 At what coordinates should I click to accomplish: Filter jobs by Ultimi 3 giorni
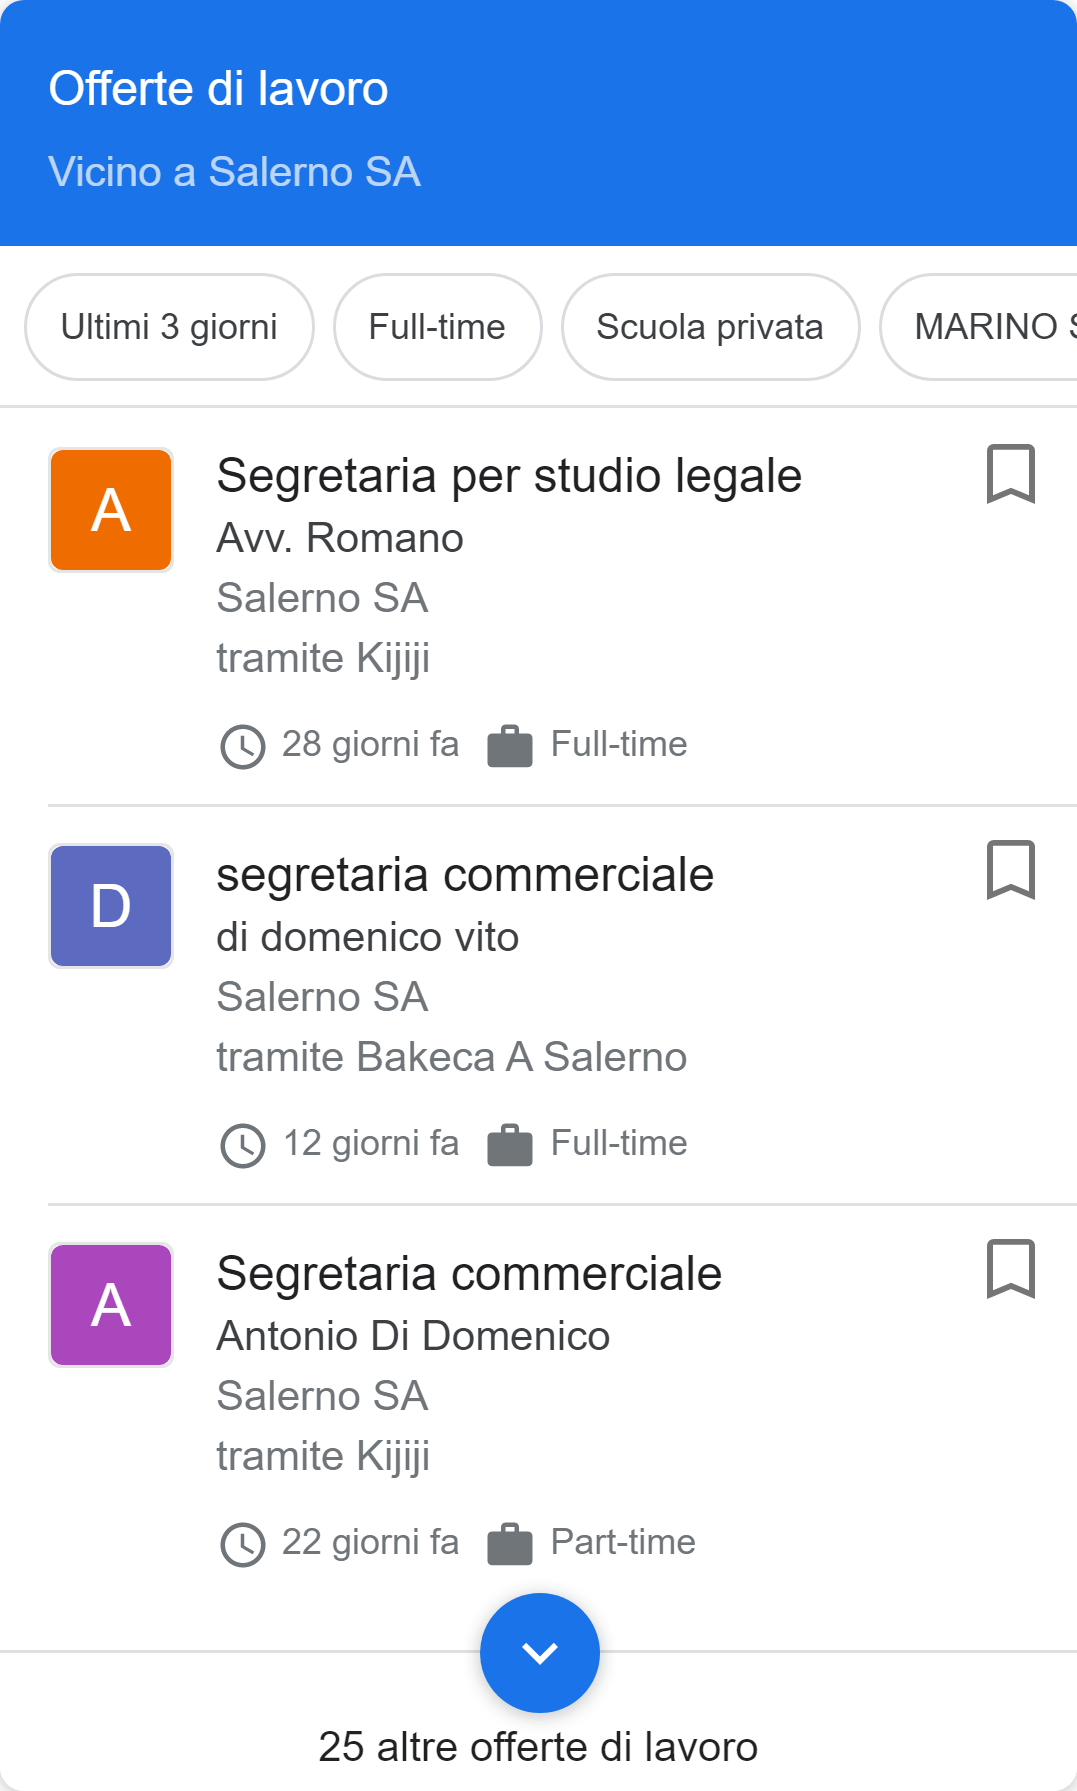169,327
